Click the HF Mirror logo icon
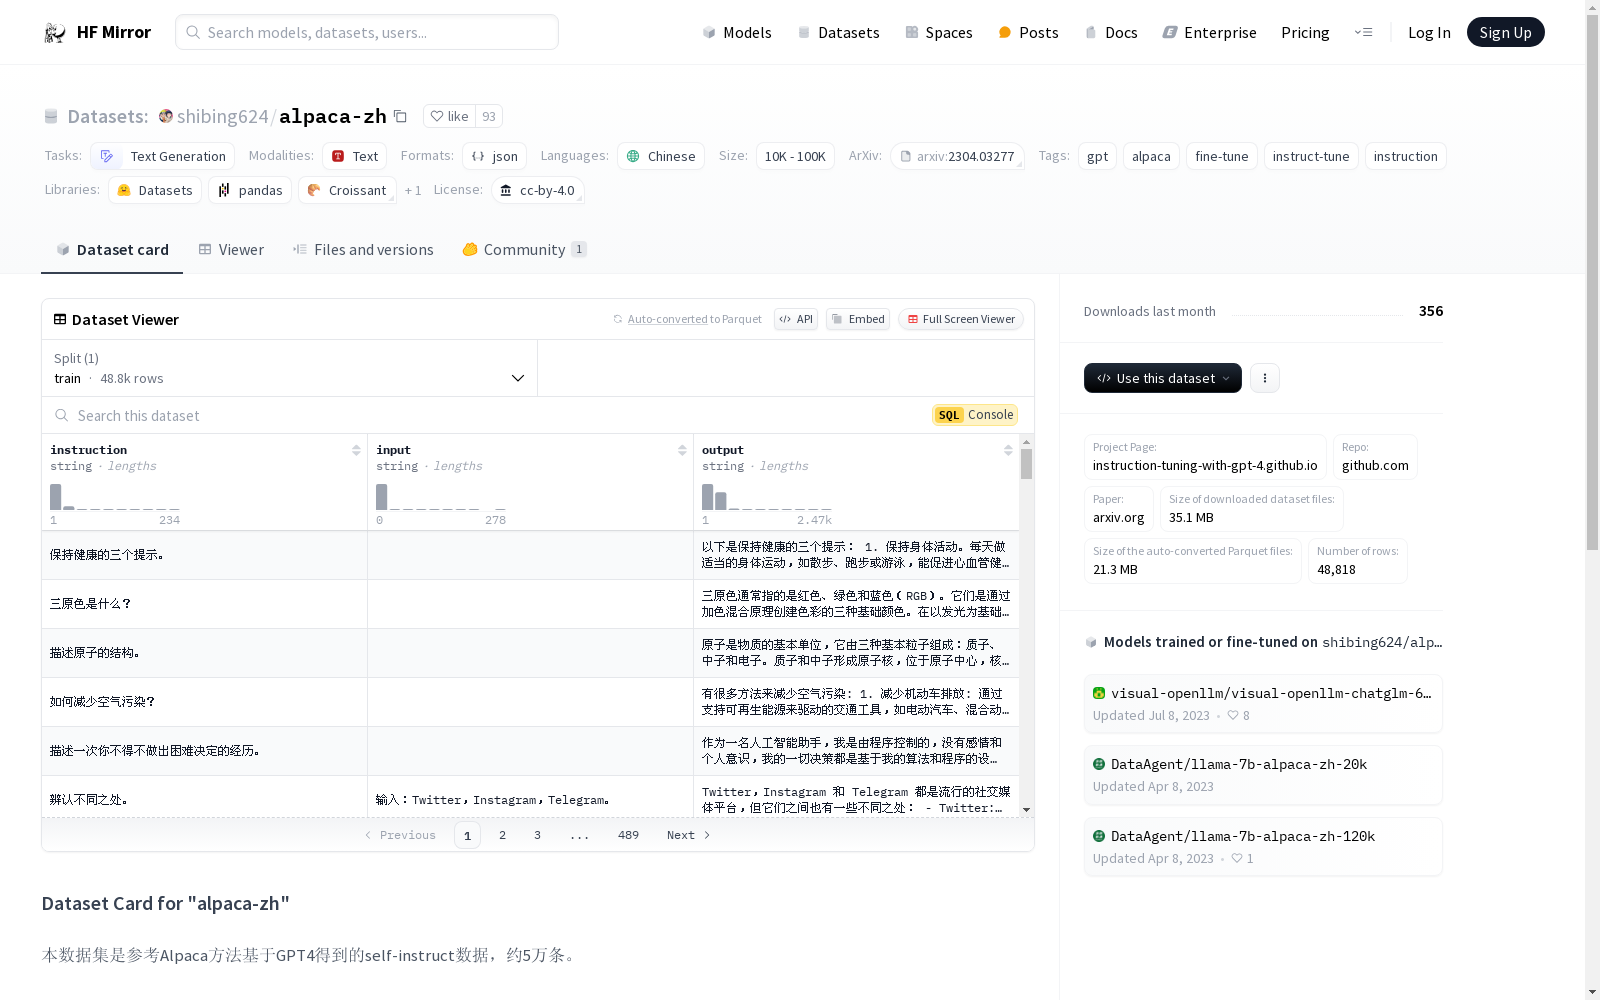 pyautogui.click(x=54, y=32)
